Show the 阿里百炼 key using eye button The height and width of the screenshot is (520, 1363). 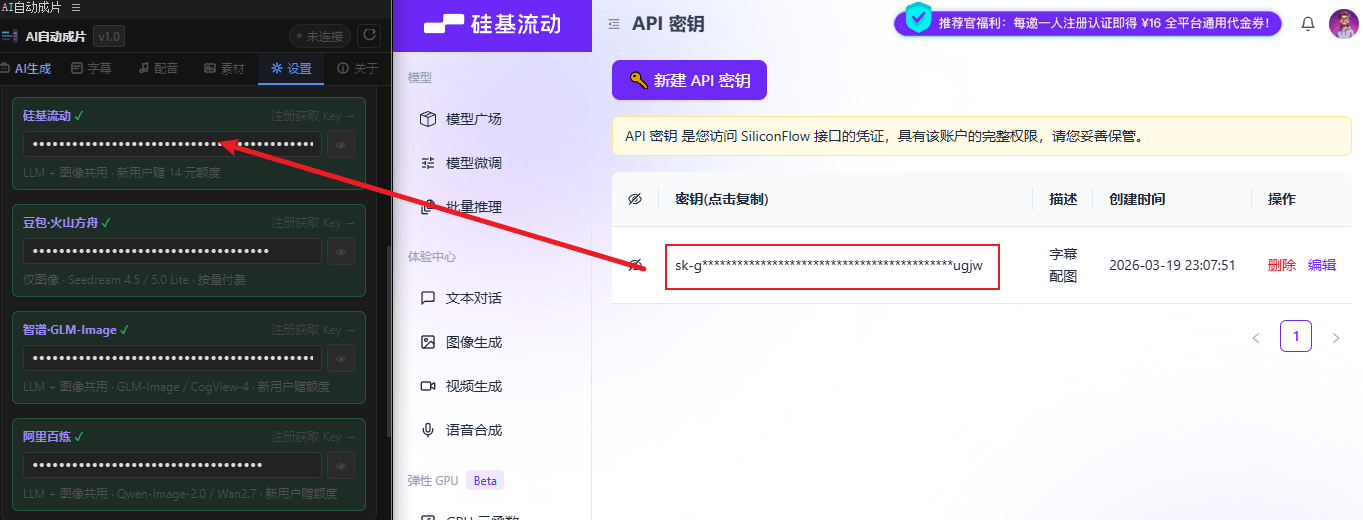341,465
